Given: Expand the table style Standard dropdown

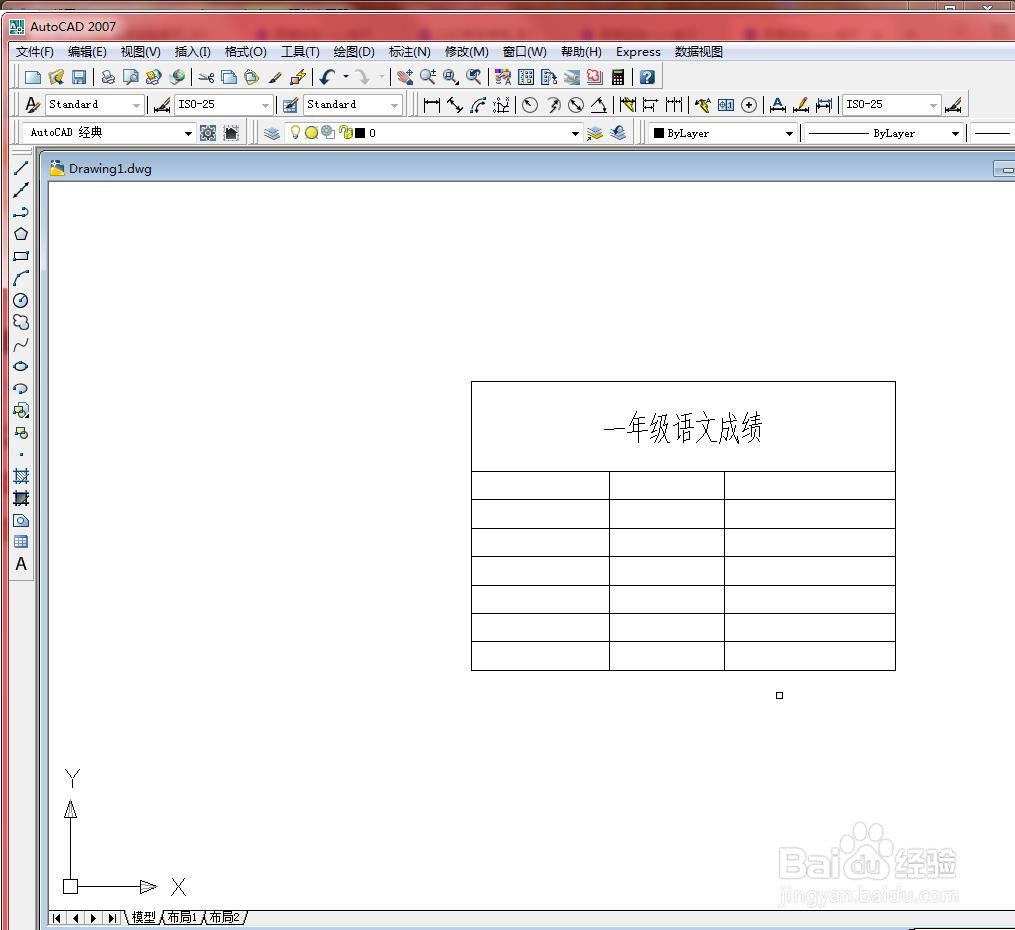Looking at the screenshot, I should click(x=394, y=105).
